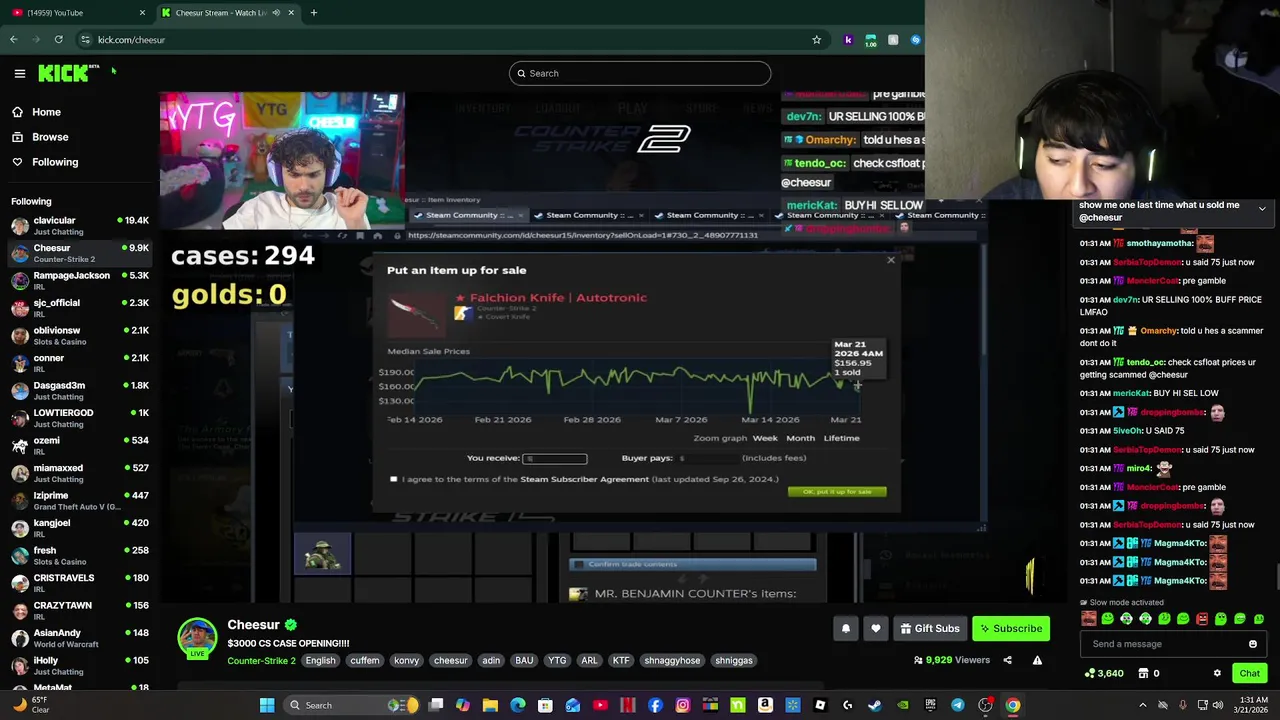This screenshot has width=1280, height=720.
Task: Open the Windows Start menu
Action: (267, 705)
